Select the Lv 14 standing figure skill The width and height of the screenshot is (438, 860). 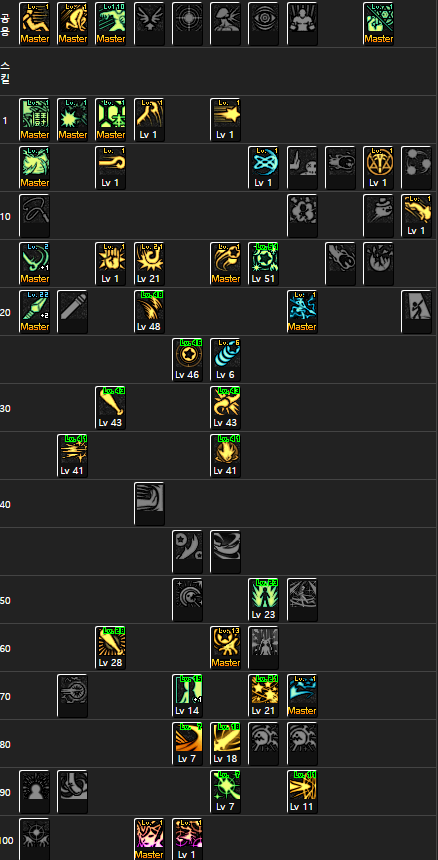point(187,695)
